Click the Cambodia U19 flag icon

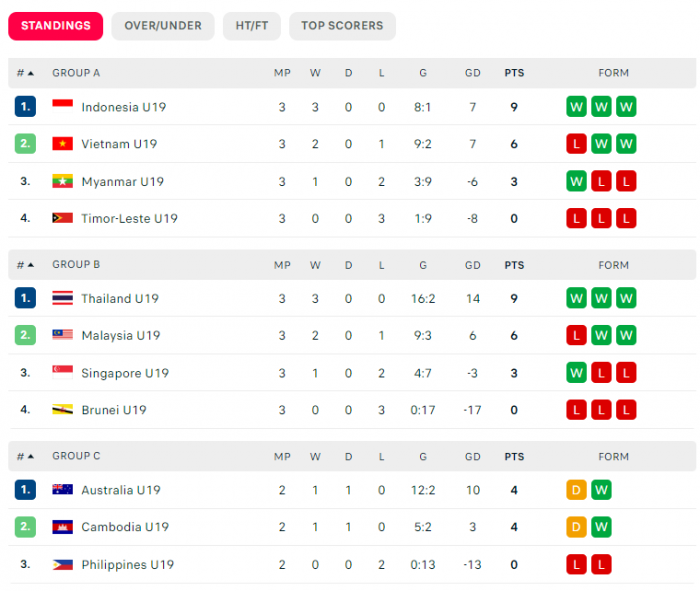pyautogui.click(x=62, y=527)
